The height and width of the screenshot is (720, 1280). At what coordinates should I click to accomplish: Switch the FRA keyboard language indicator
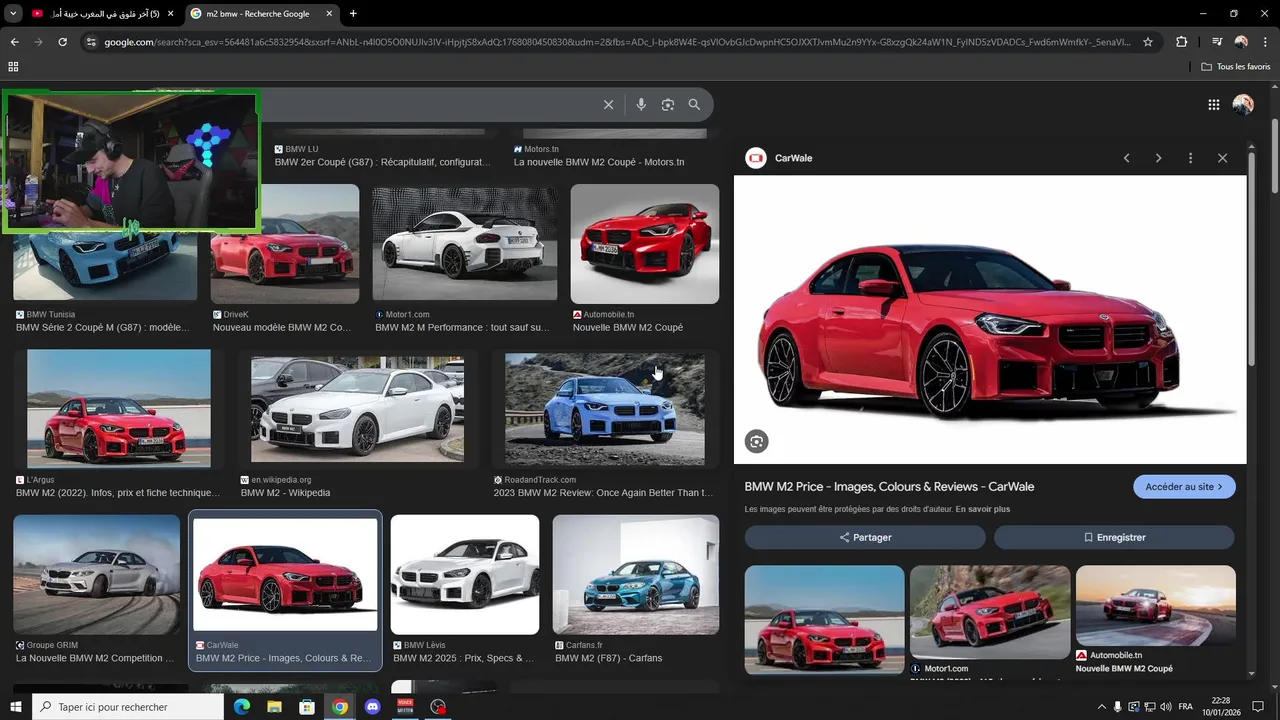tap(1185, 707)
